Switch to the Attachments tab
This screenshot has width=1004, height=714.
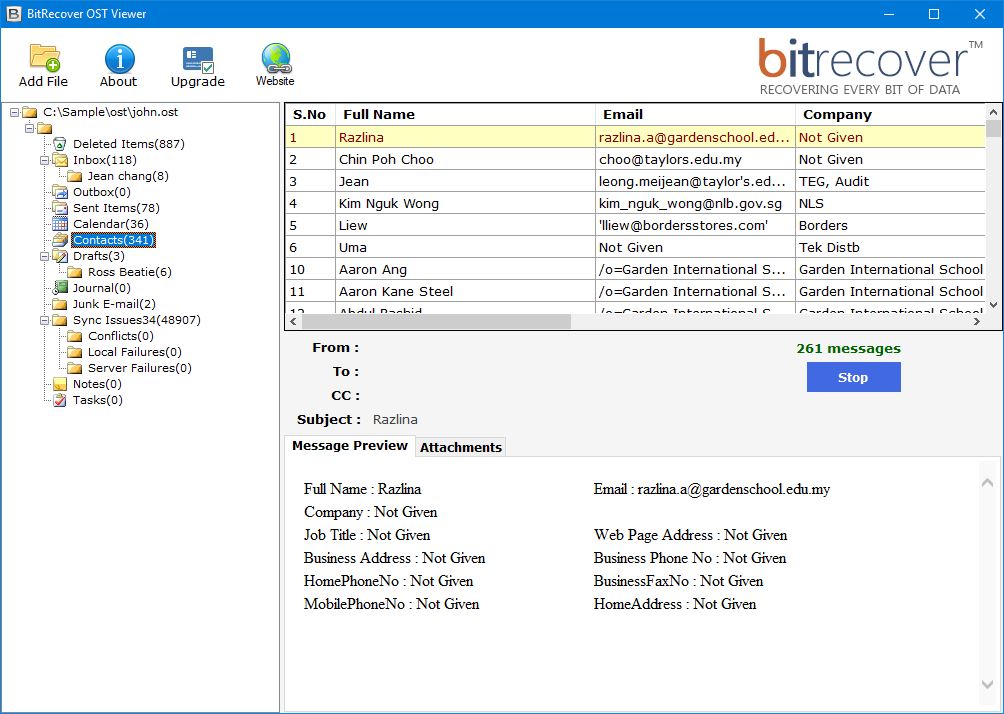pos(461,447)
